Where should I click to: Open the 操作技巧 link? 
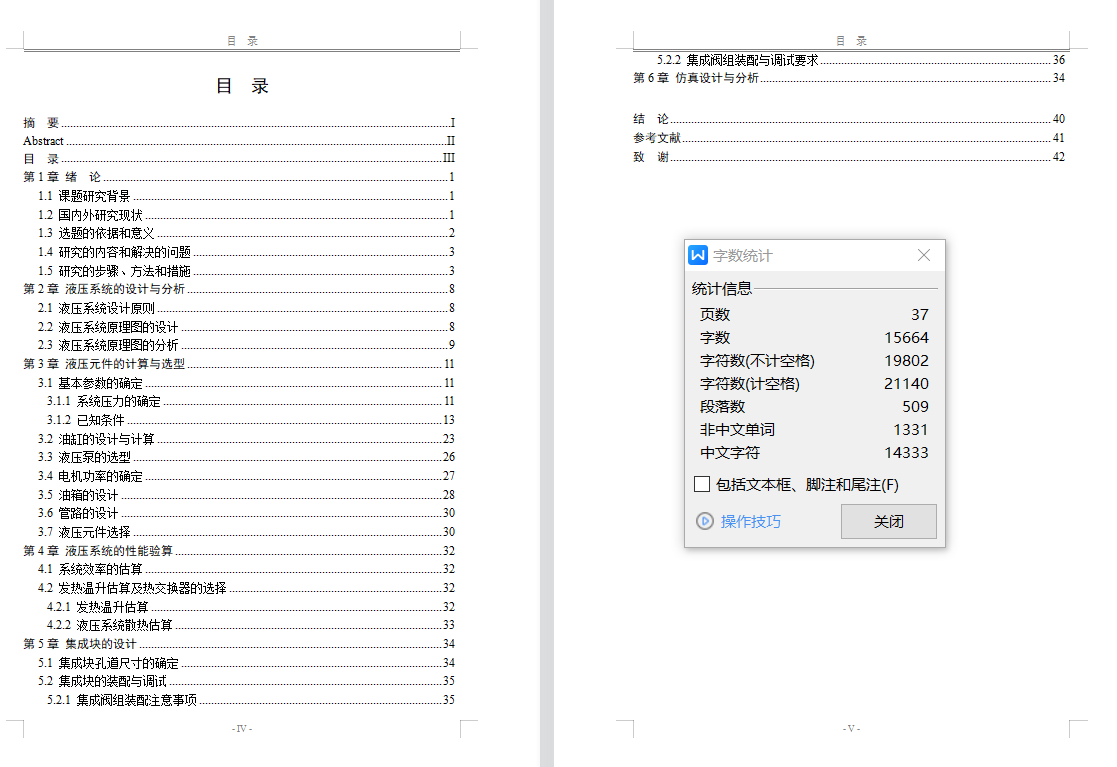pos(751,521)
